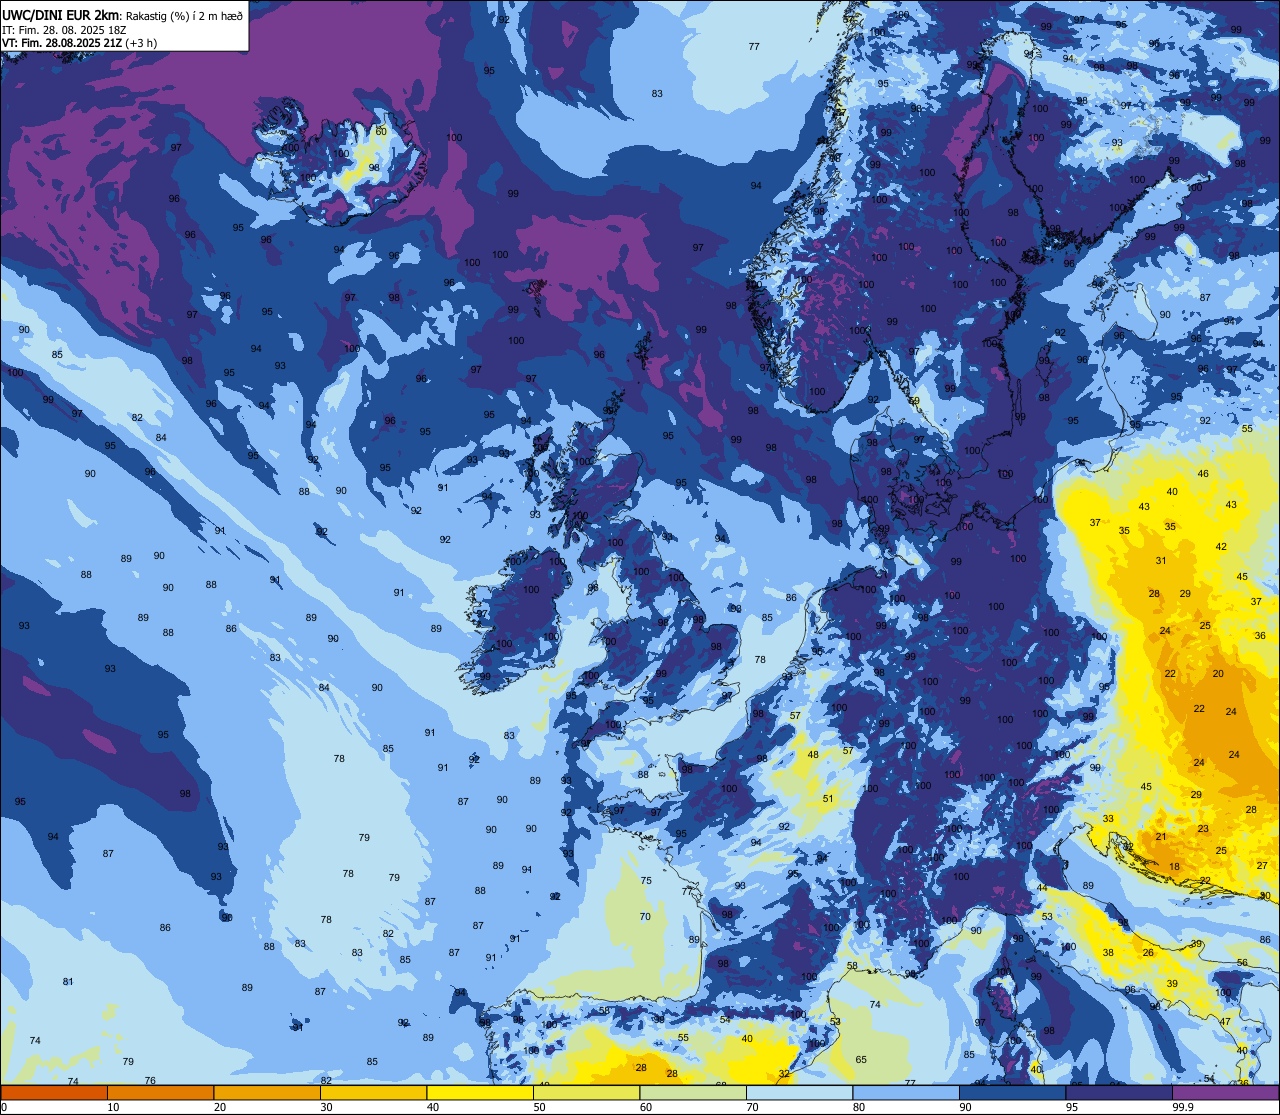This screenshot has width=1280, height=1115.
Task: Click the legend label "99.9"
Action: pos(1183,1107)
